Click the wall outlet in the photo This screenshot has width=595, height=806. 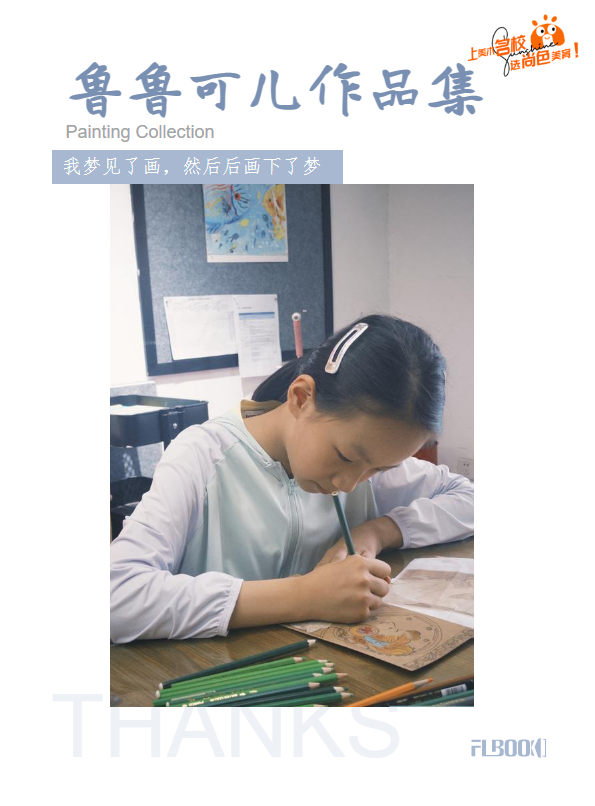(x=466, y=468)
